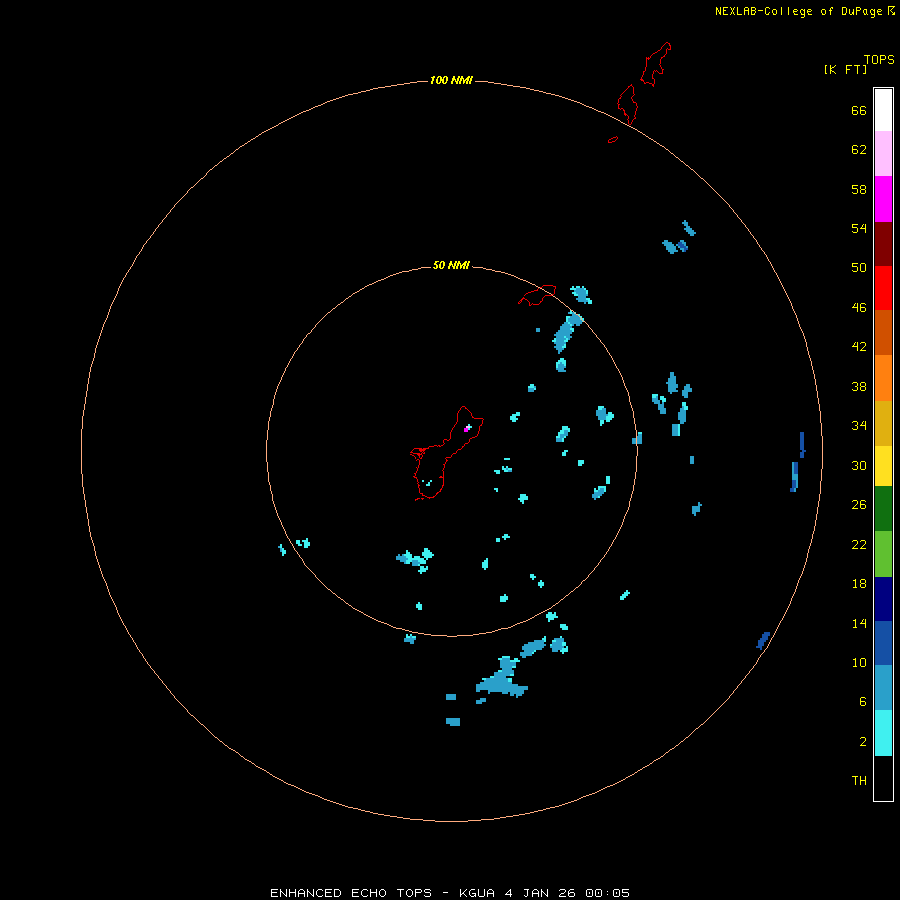The width and height of the screenshot is (900, 900).
Task: Click the magenta 58 kft legend swatch
Action: click(883, 199)
